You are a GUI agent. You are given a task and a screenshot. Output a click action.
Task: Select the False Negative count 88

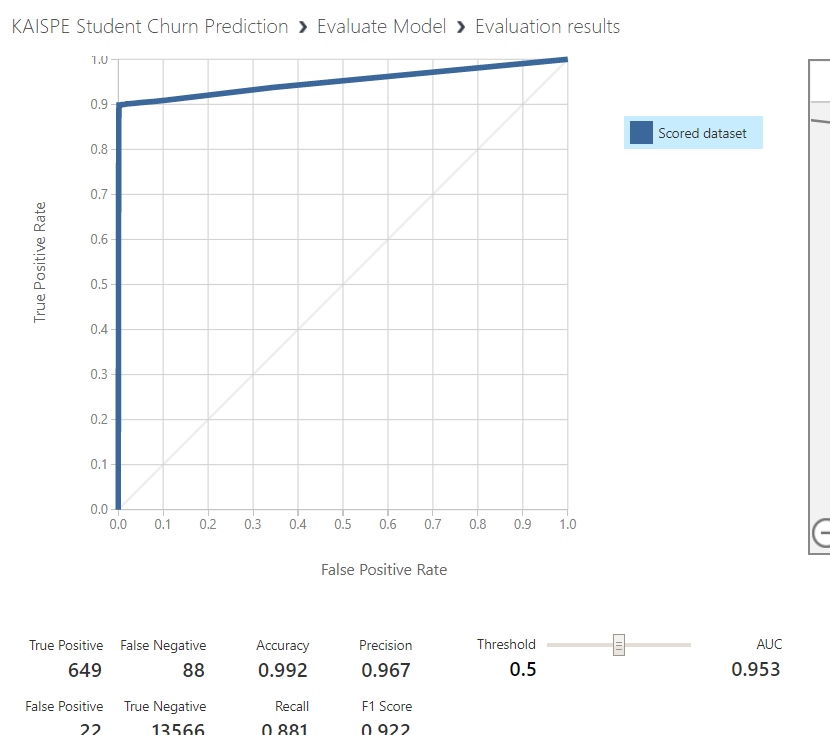pos(194,670)
